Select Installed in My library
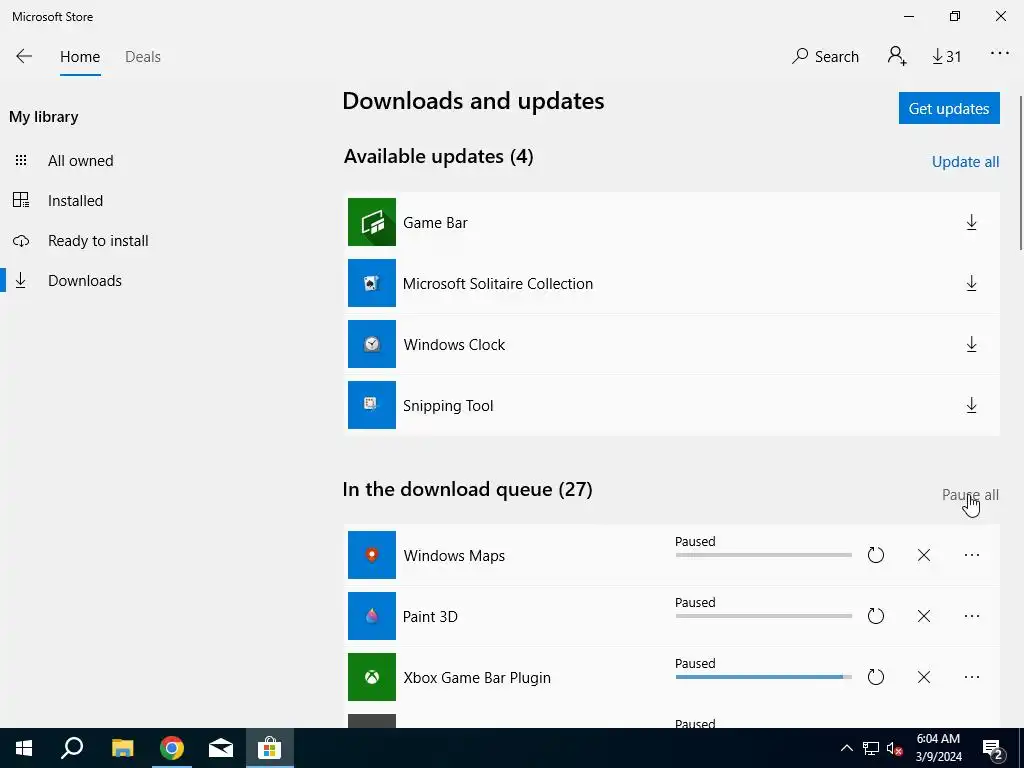This screenshot has width=1024, height=768. point(75,200)
